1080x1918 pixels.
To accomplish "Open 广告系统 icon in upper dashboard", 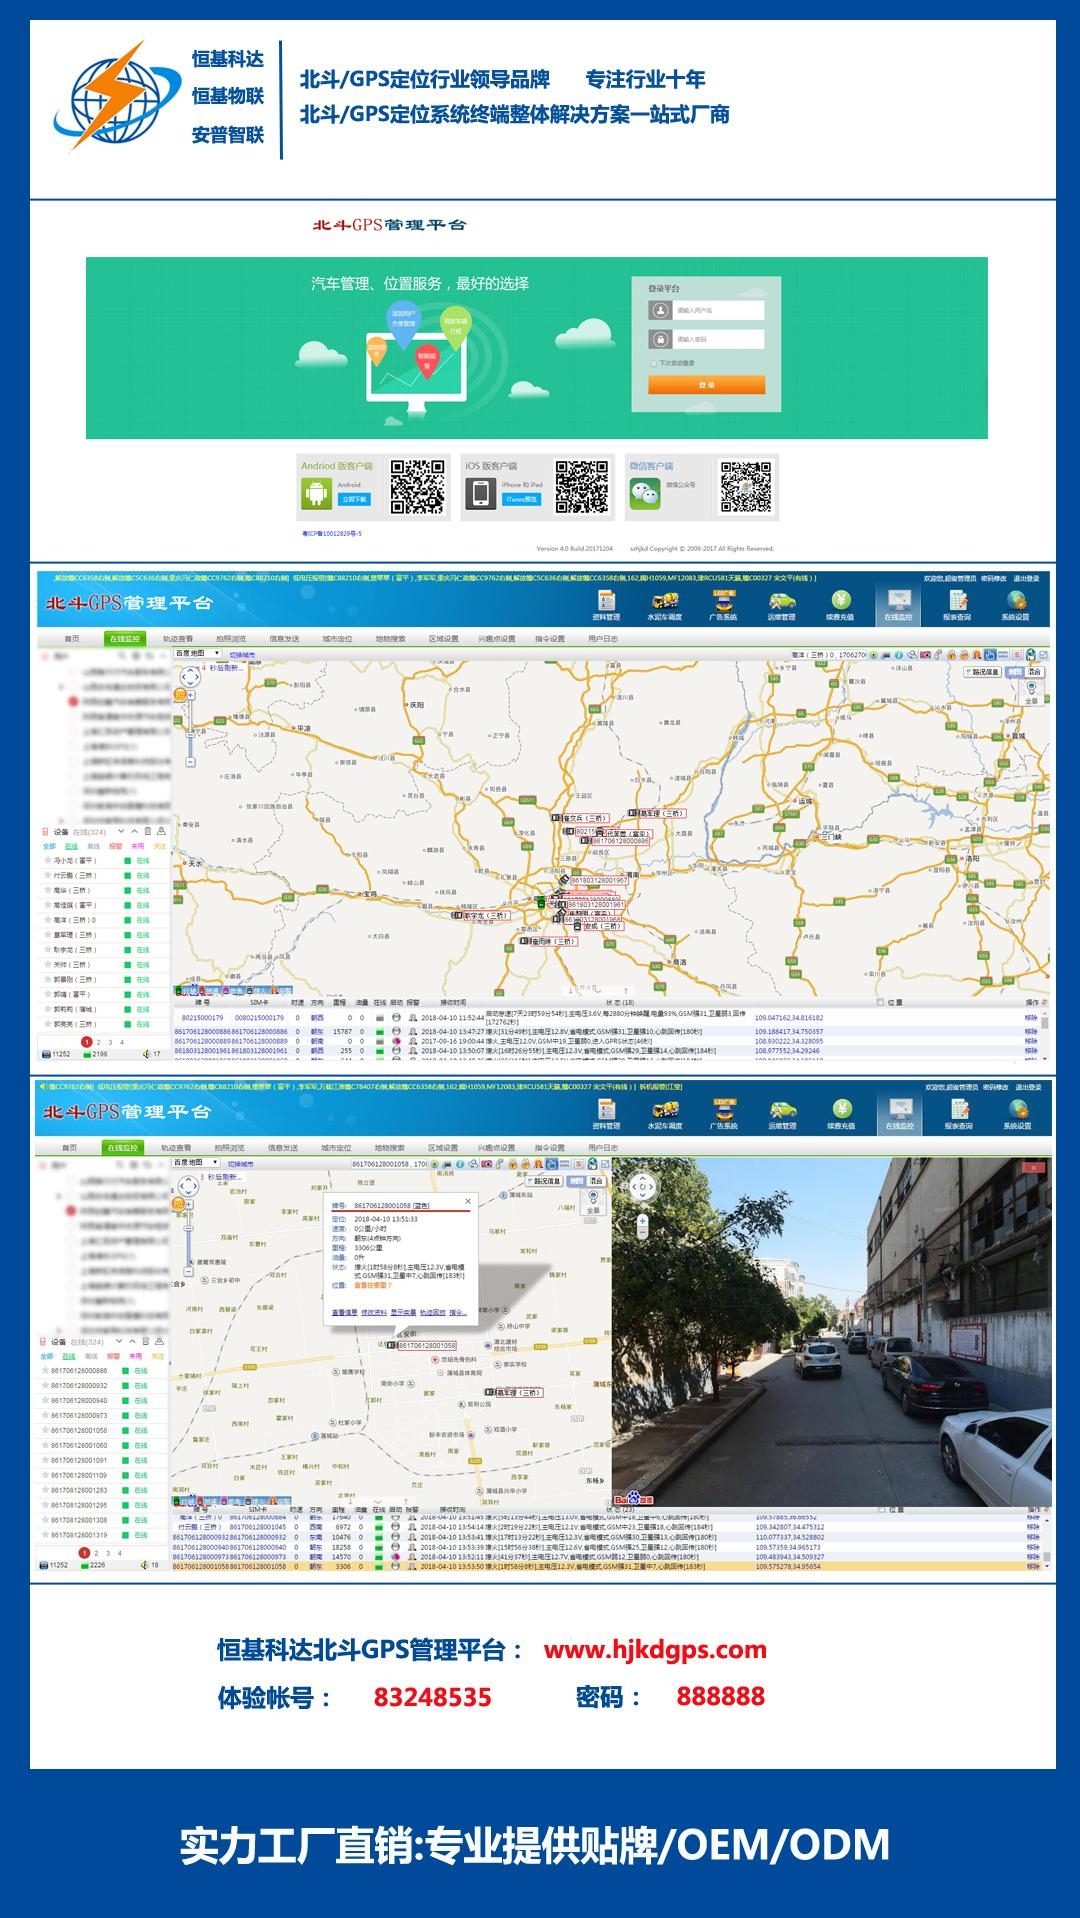I will (x=723, y=601).
